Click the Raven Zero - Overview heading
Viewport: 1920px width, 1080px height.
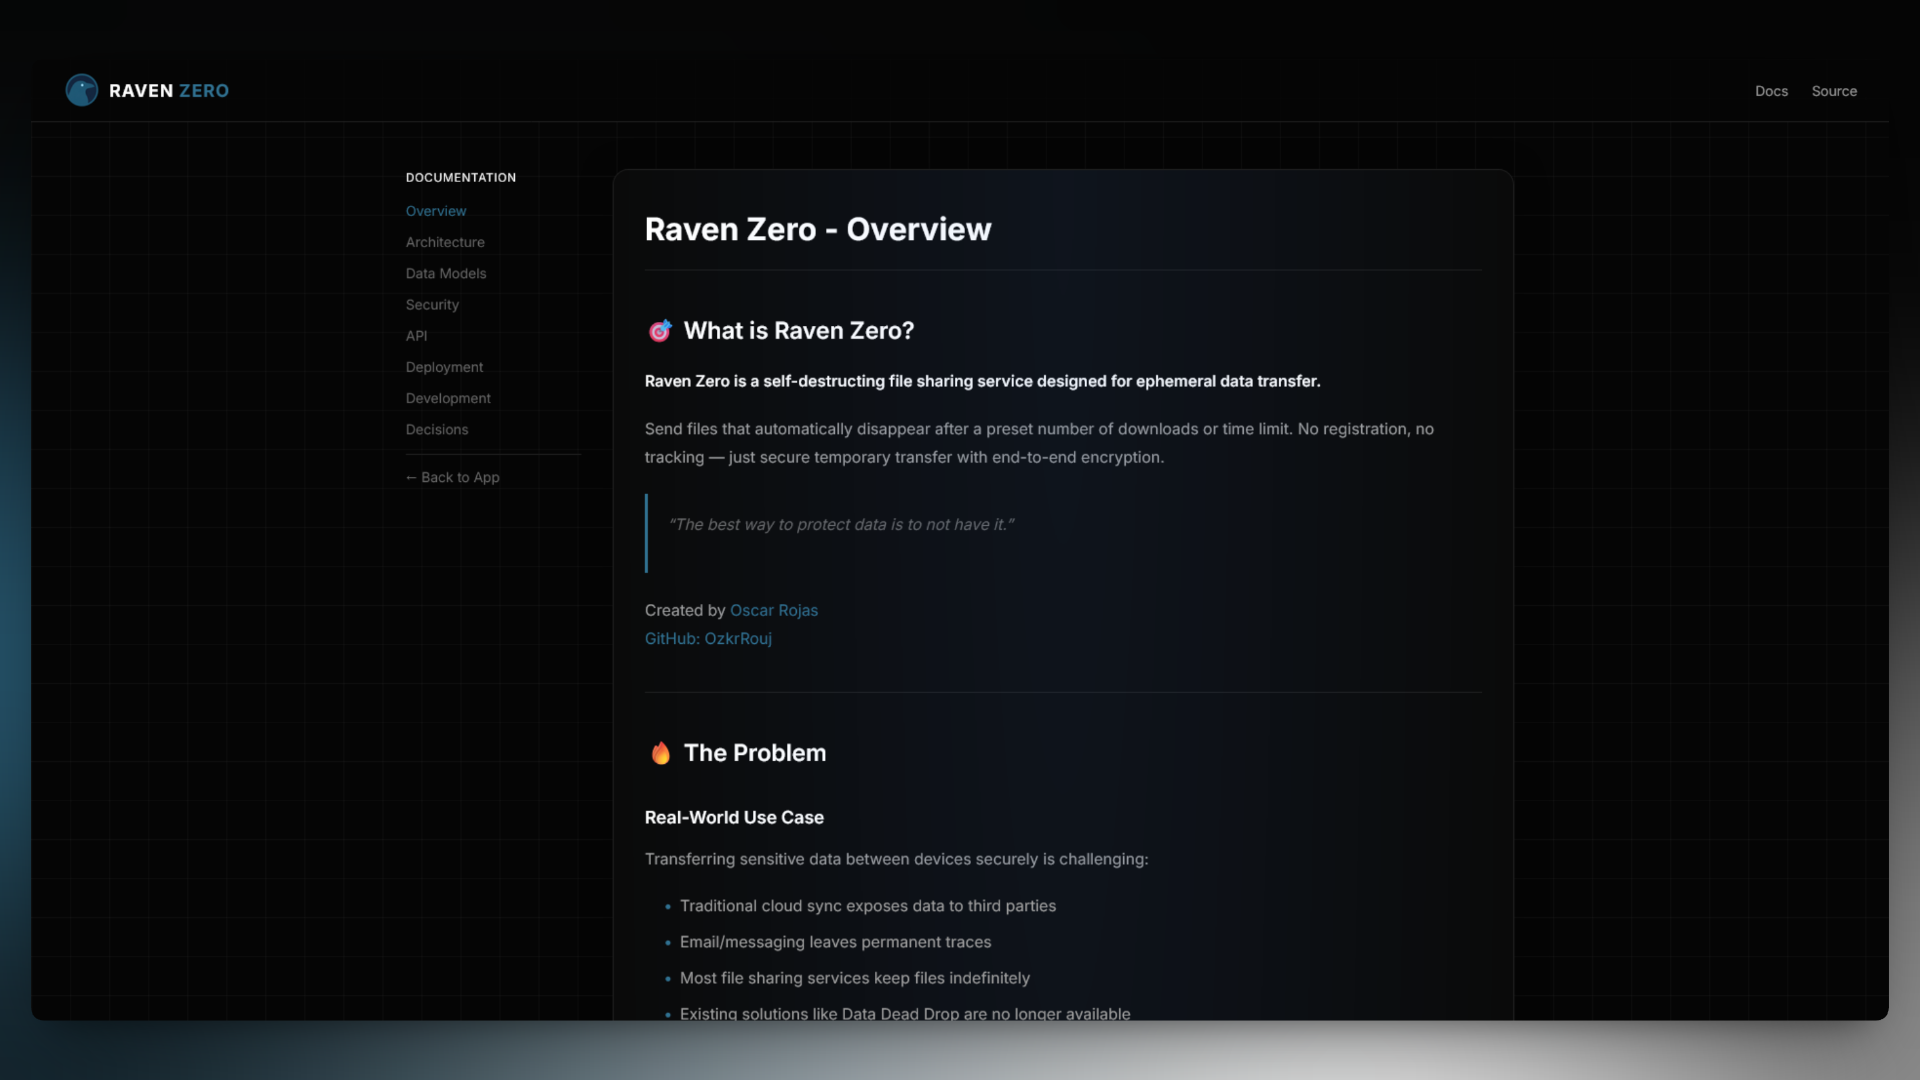point(818,229)
